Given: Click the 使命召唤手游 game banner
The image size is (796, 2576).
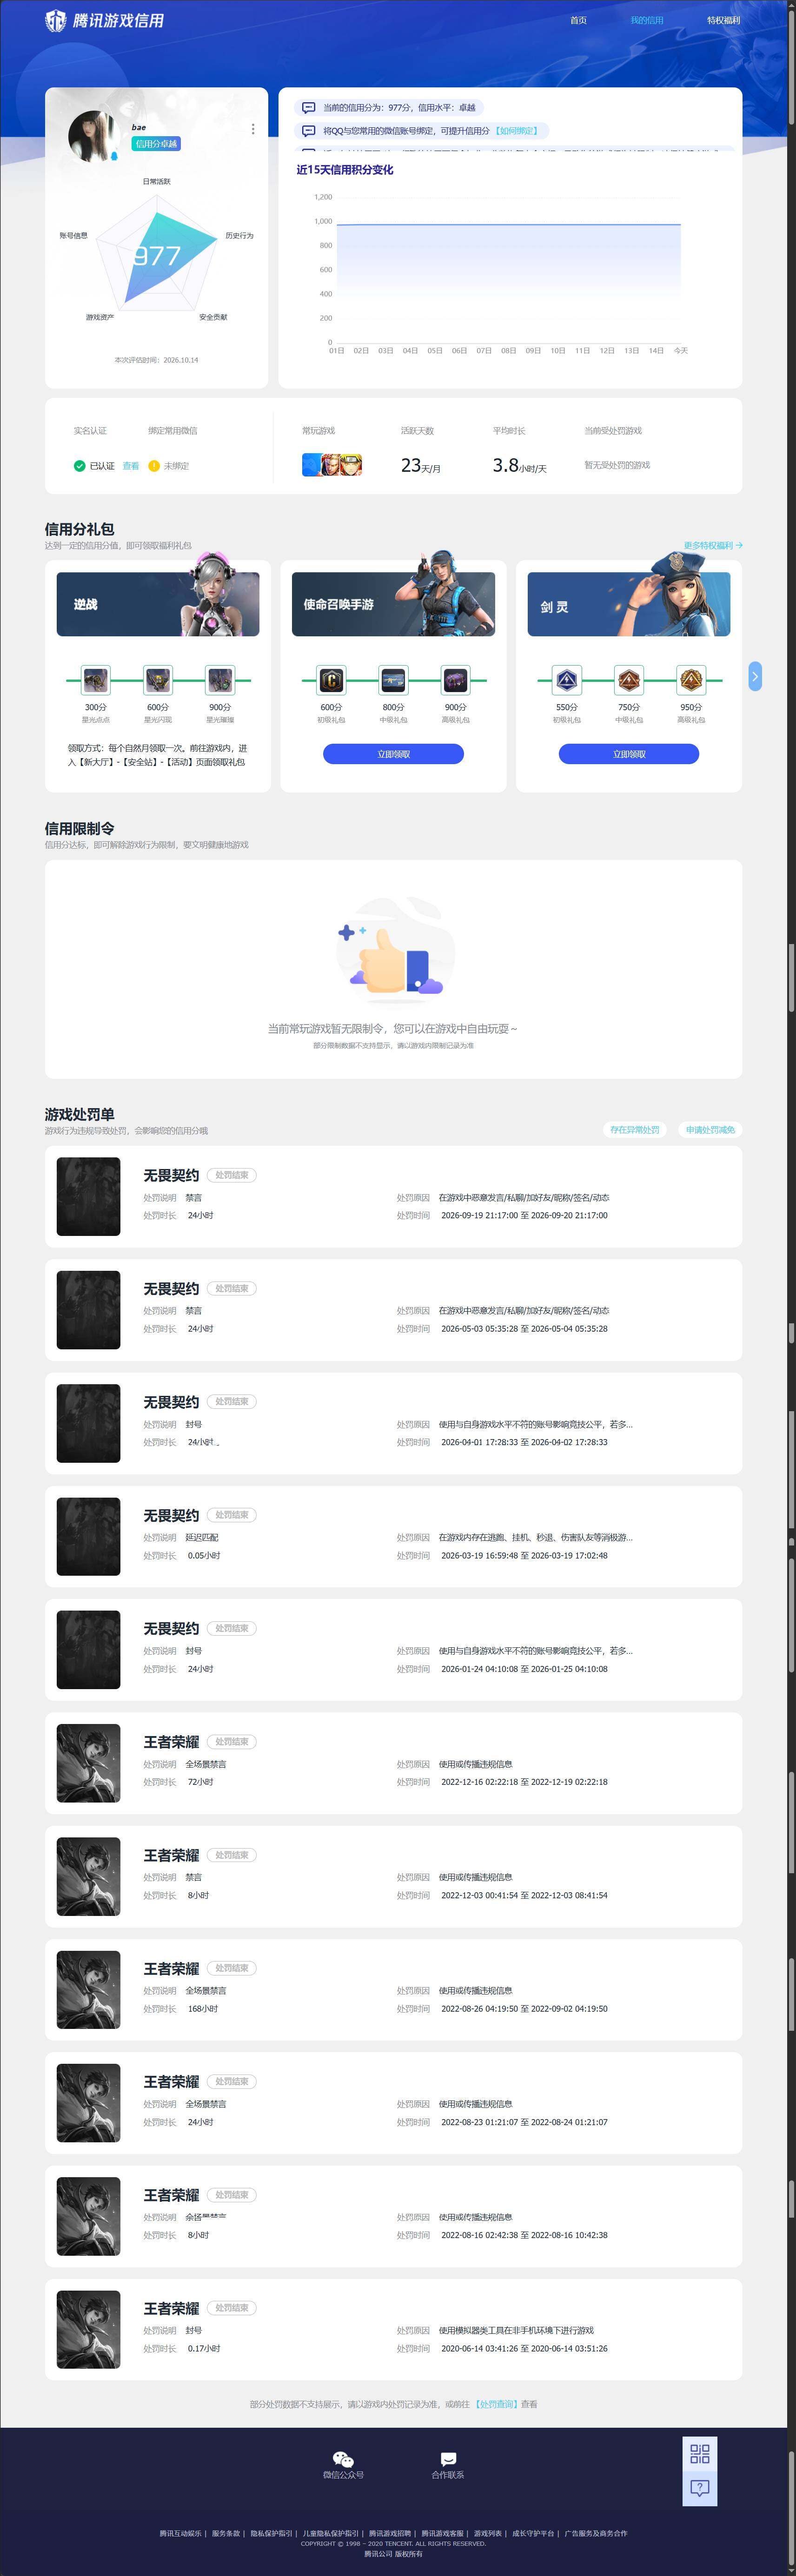Looking at the screenshot, I should click(x=393, y=604).
